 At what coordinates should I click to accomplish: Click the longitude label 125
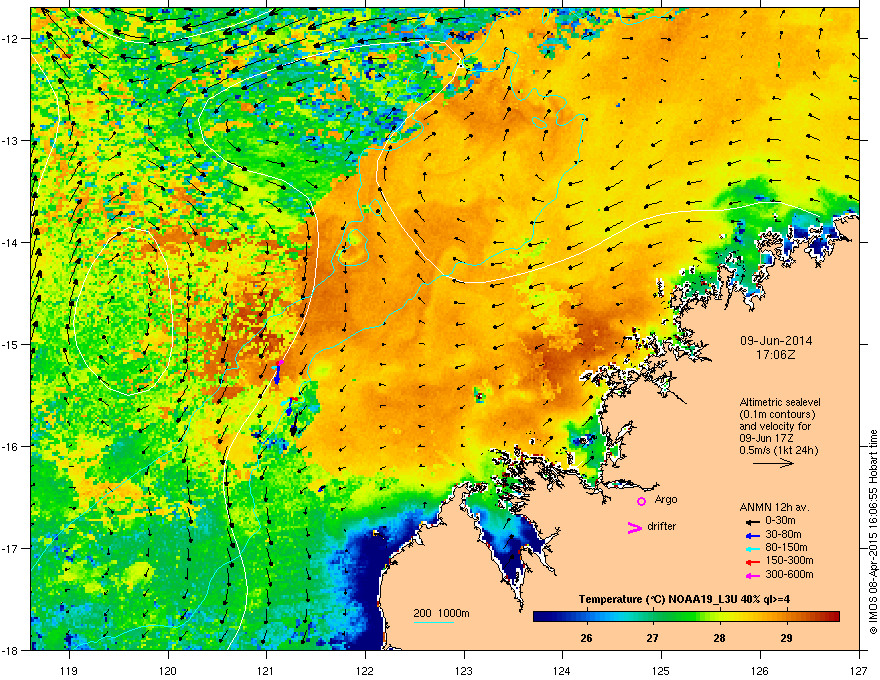(661, 670)
